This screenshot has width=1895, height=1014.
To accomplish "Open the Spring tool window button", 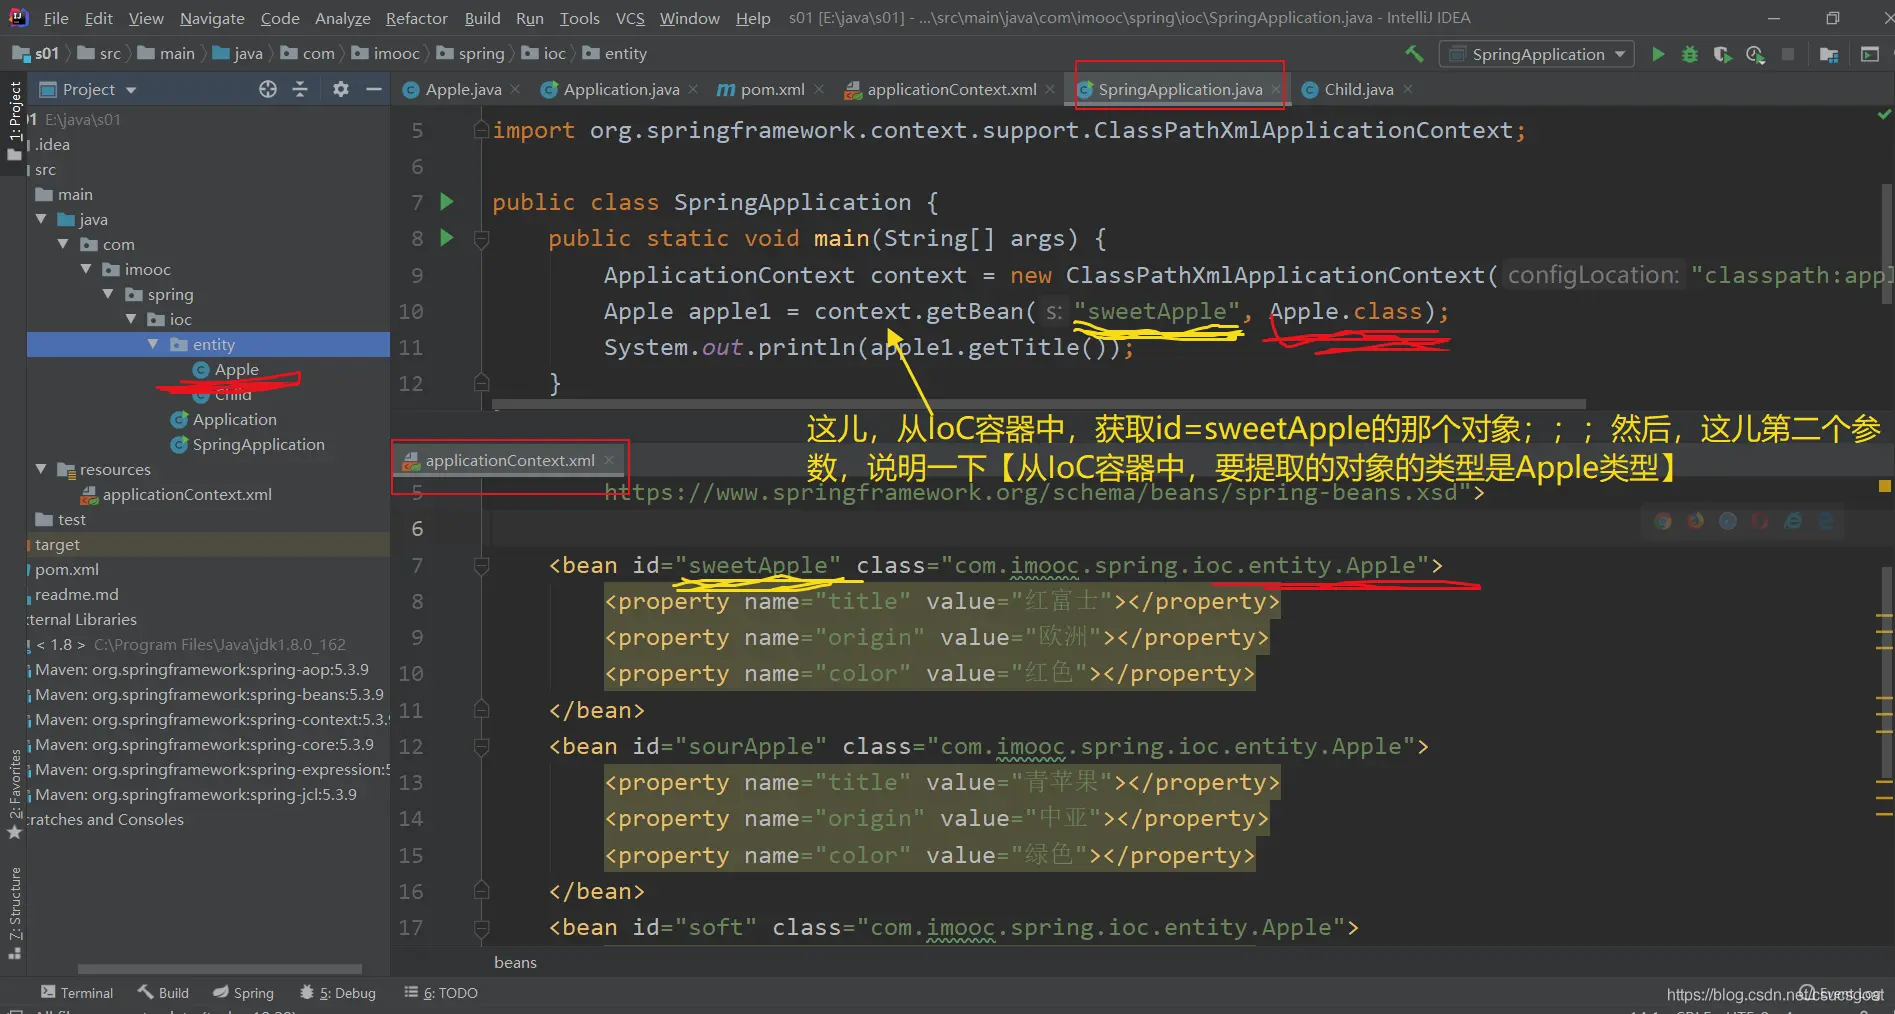I will tap(243, 992).
